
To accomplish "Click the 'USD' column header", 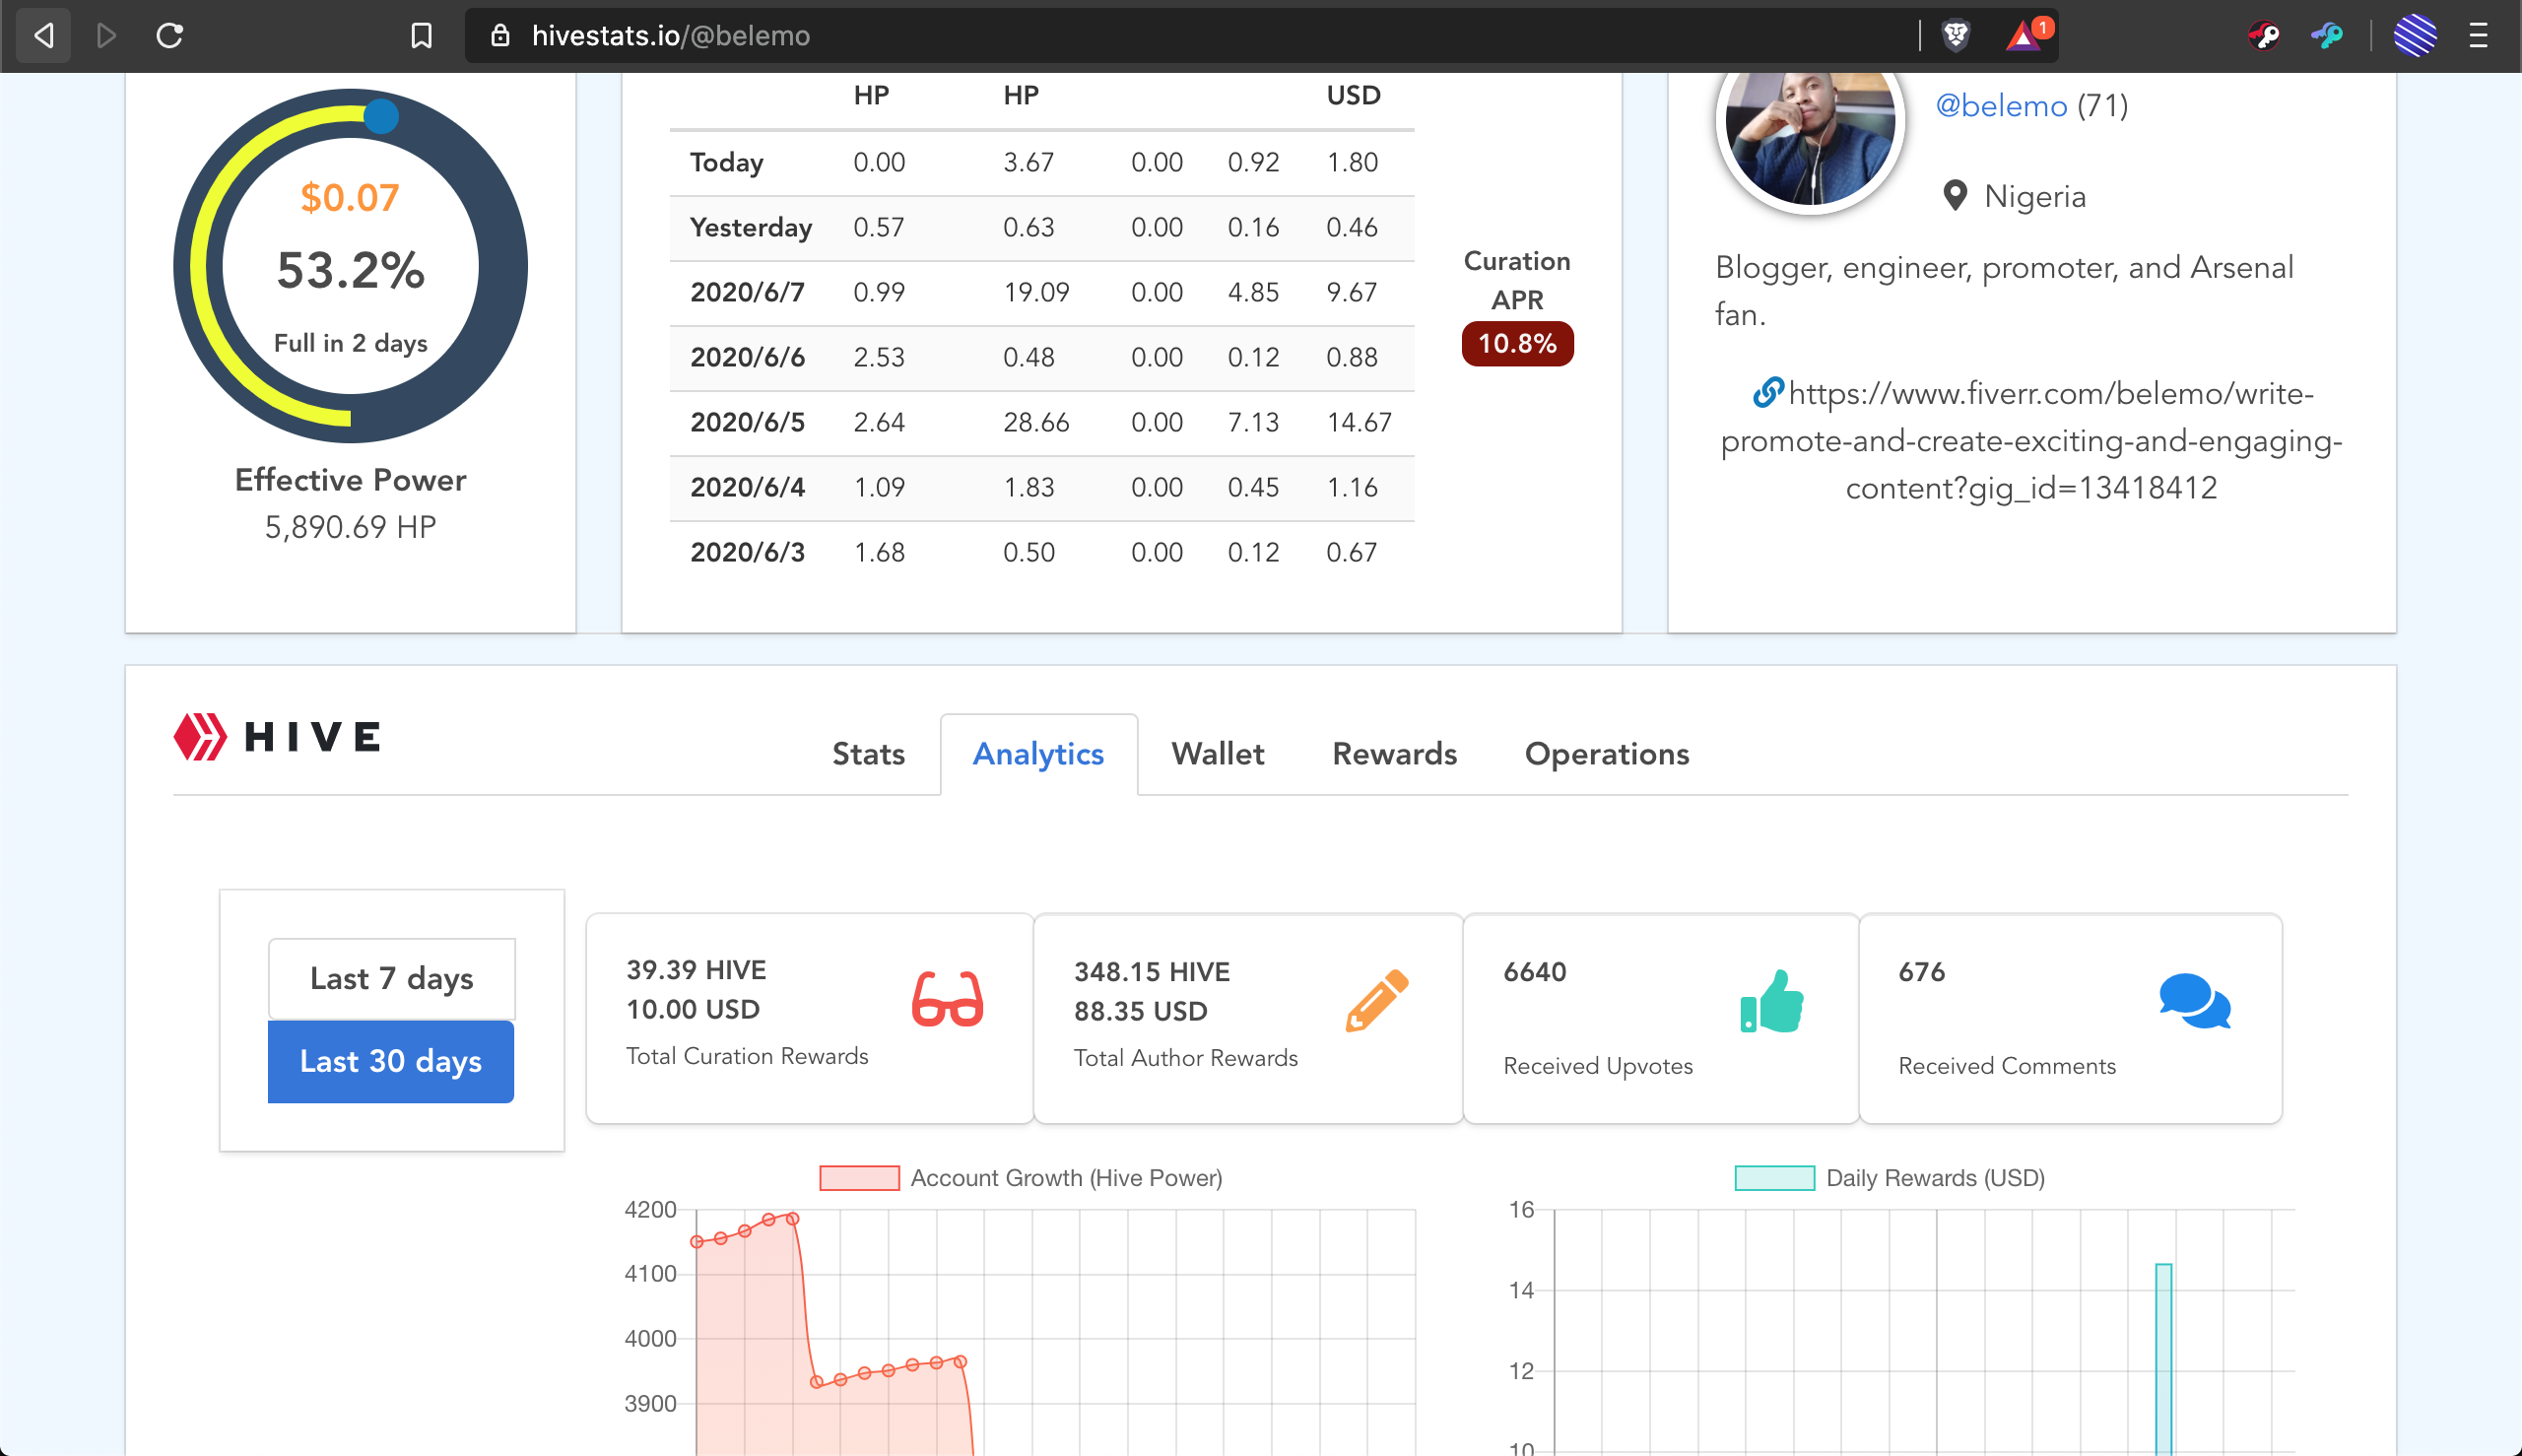I will (x=1353, y=96).
